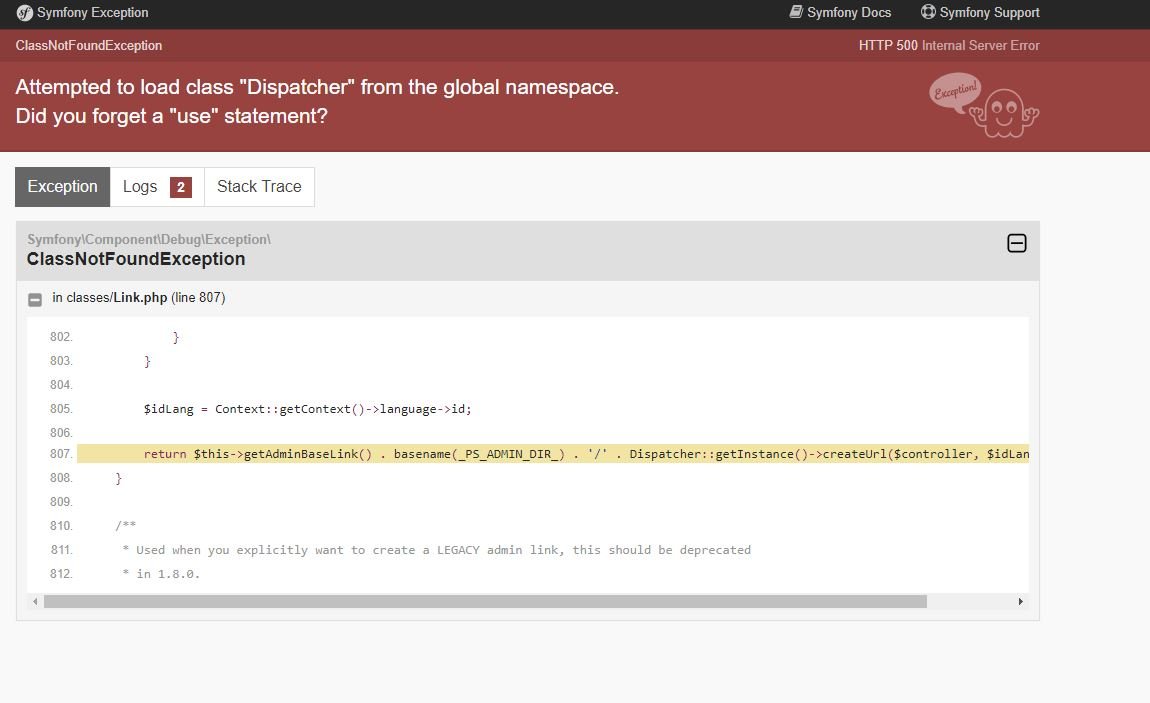Viewport: 1150px width, 703px height.
Task: Click the classes/Link.php file path
Action: click(x=117, y=298)
